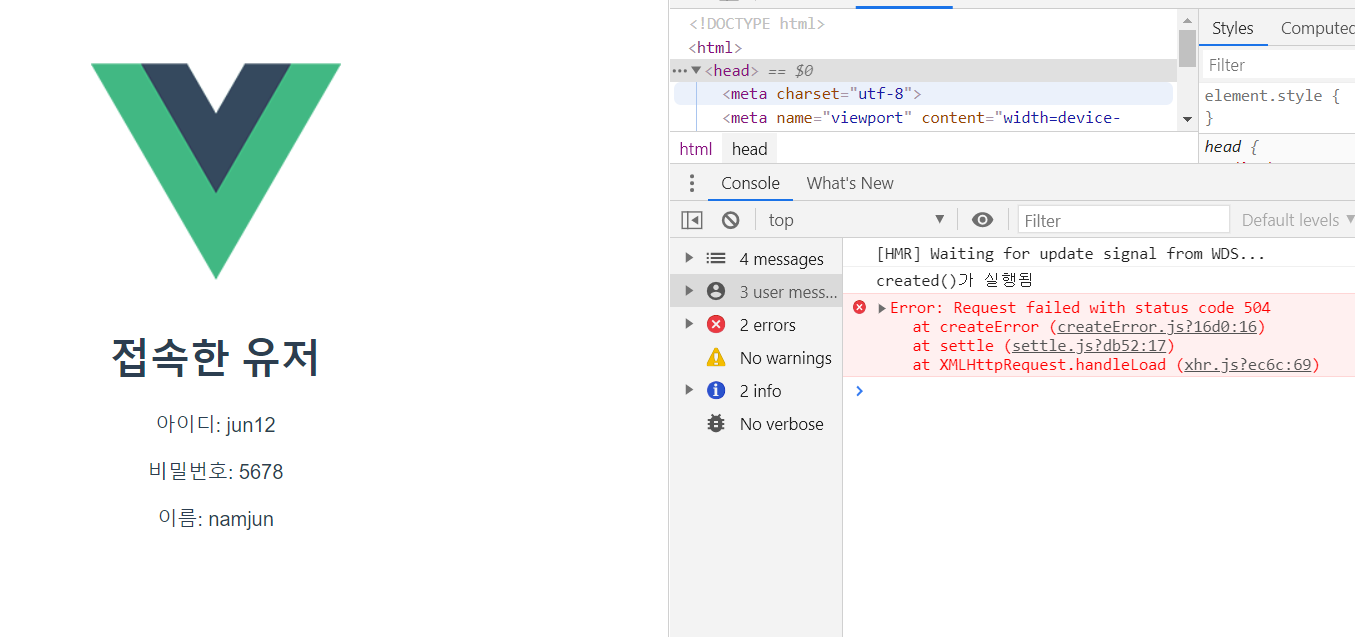The width and height of the screenshot is (1355, 637).
Task: Click the yellow warning triangle icon
Action: pos(716,357)
